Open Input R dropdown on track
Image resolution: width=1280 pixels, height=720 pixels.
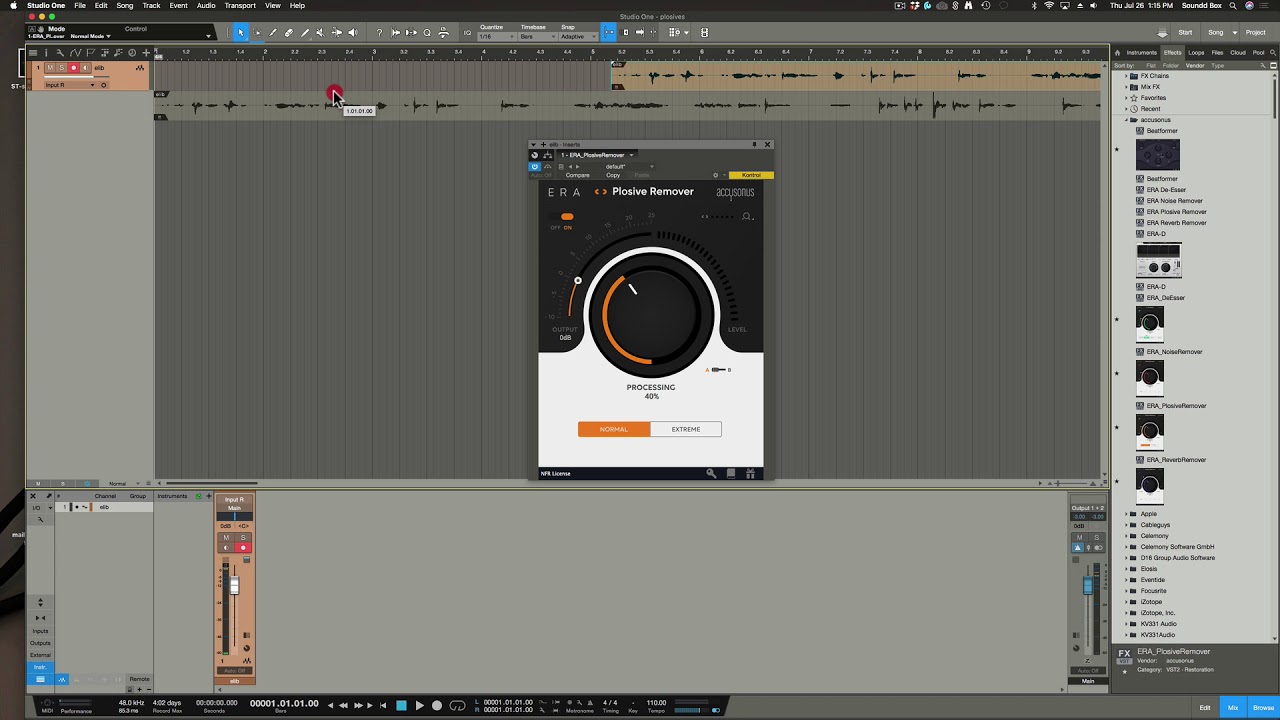point(70,85)
